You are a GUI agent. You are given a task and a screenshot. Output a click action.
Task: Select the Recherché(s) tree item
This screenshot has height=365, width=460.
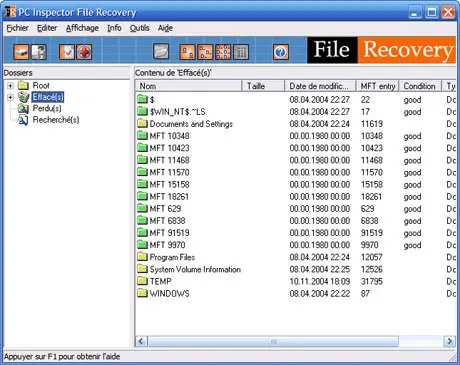click(56, 120)
